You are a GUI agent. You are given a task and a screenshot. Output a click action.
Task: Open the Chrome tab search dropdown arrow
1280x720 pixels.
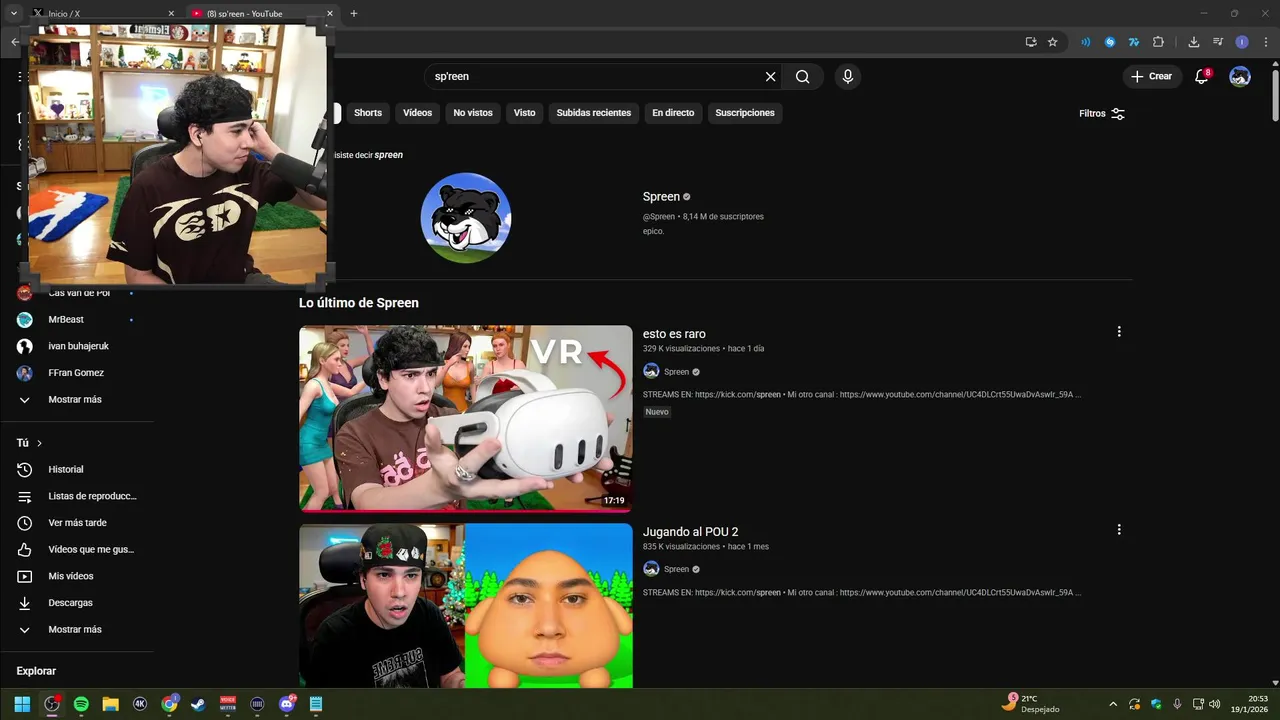pyautogui.click(x=14, y=13)
